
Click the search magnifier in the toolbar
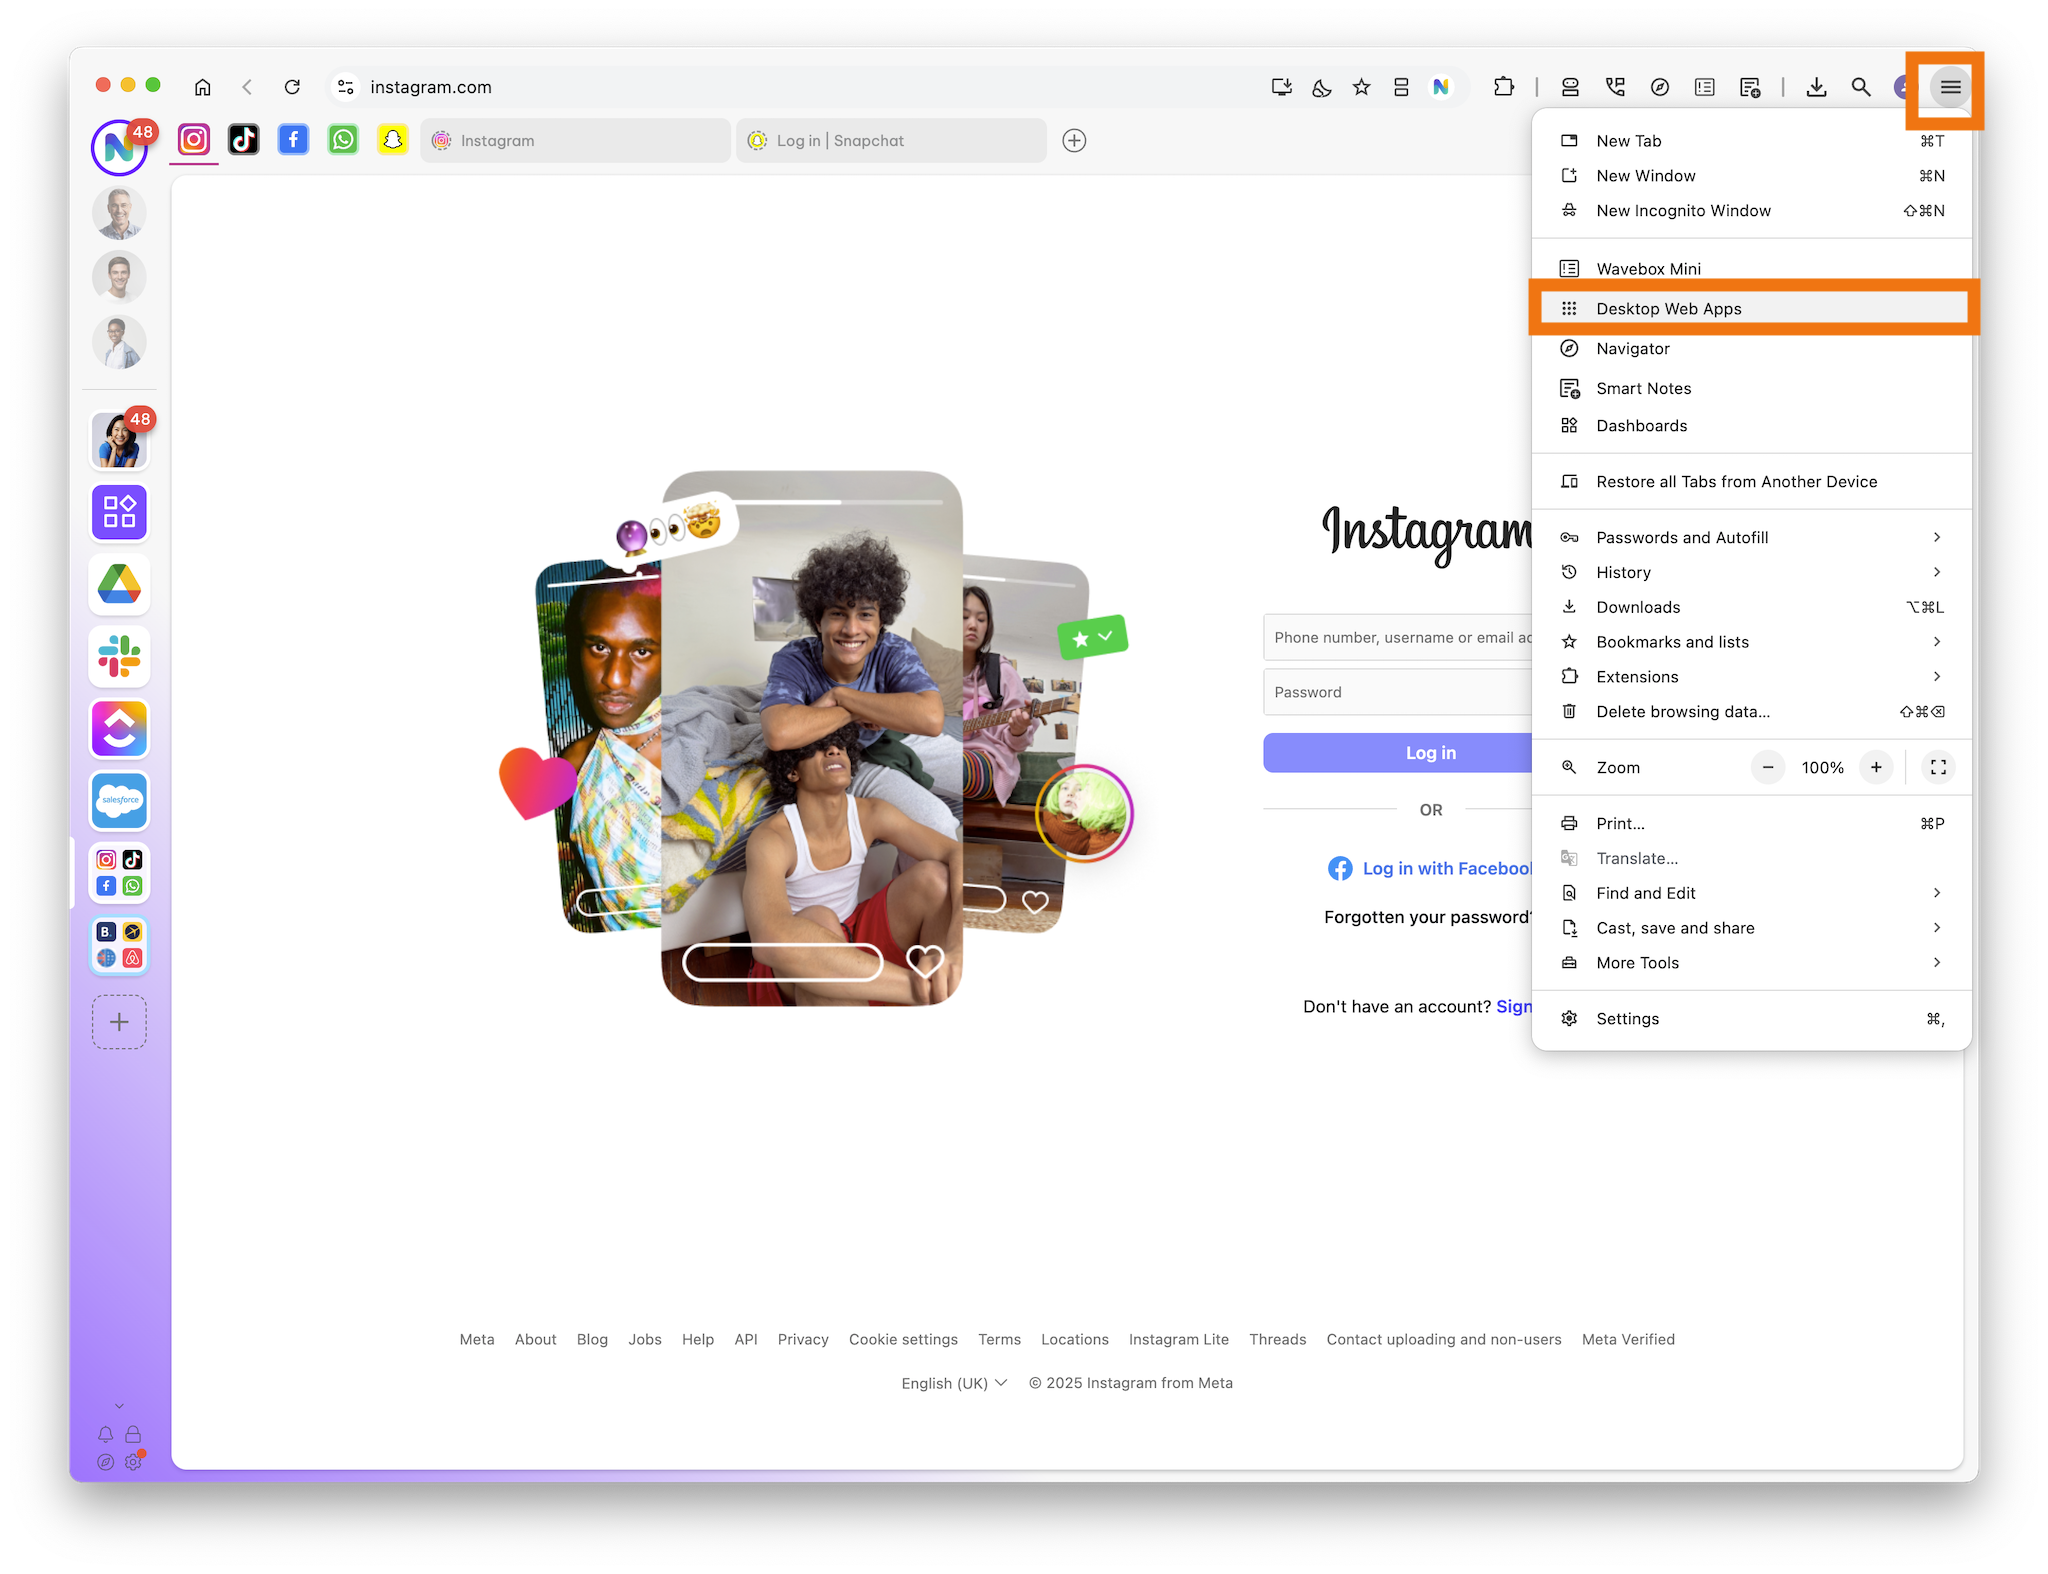(1861, 87)
